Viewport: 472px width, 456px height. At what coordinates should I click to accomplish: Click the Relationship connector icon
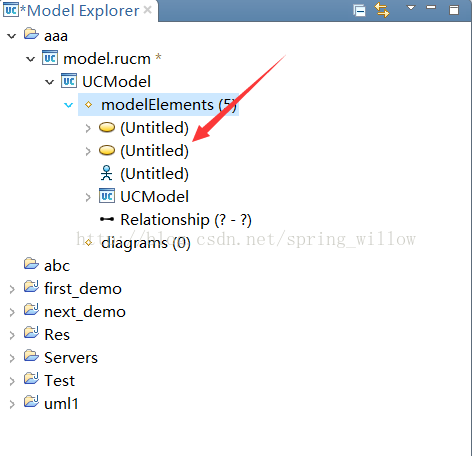coord(107,219)
